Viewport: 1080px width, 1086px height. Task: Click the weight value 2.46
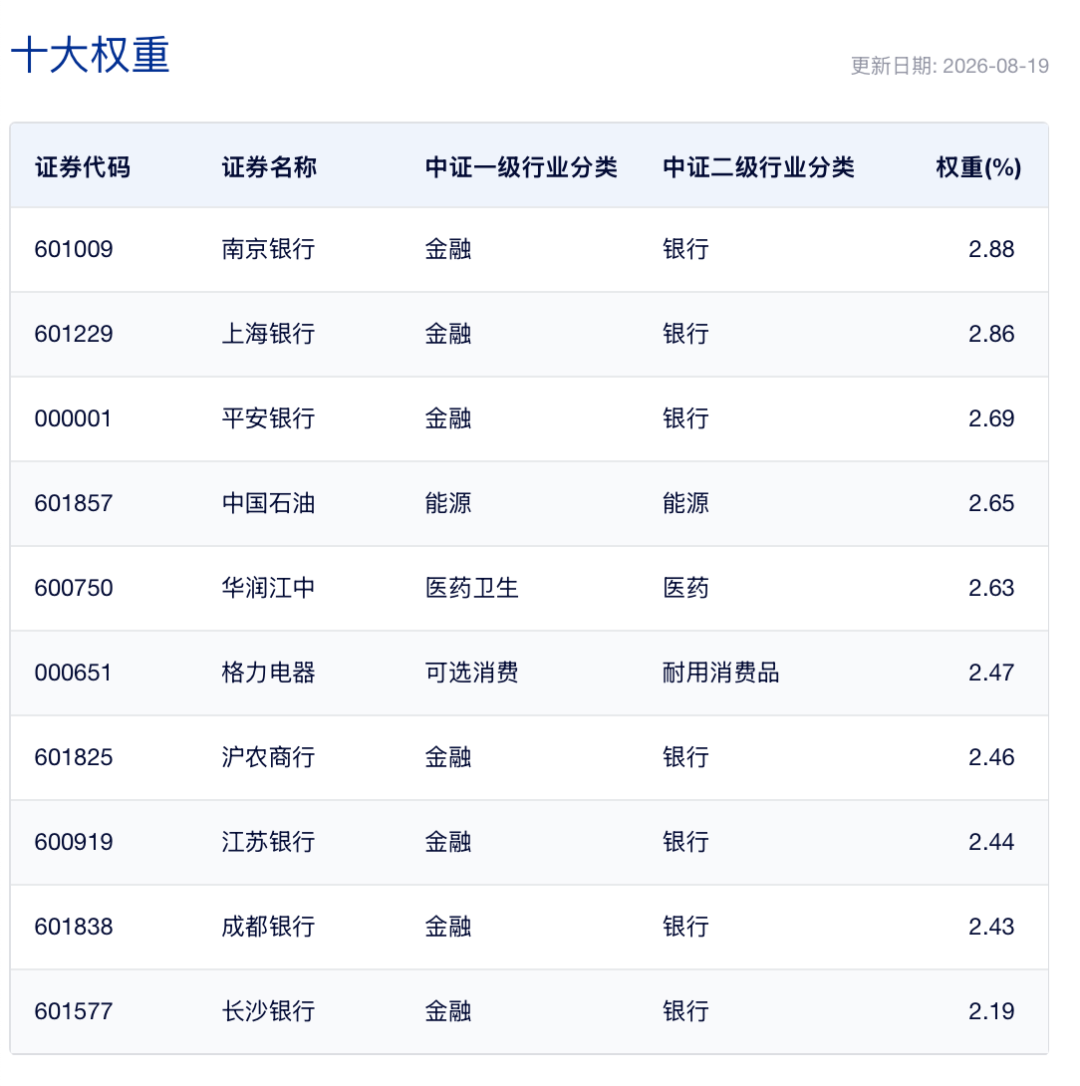coord(991,757)
